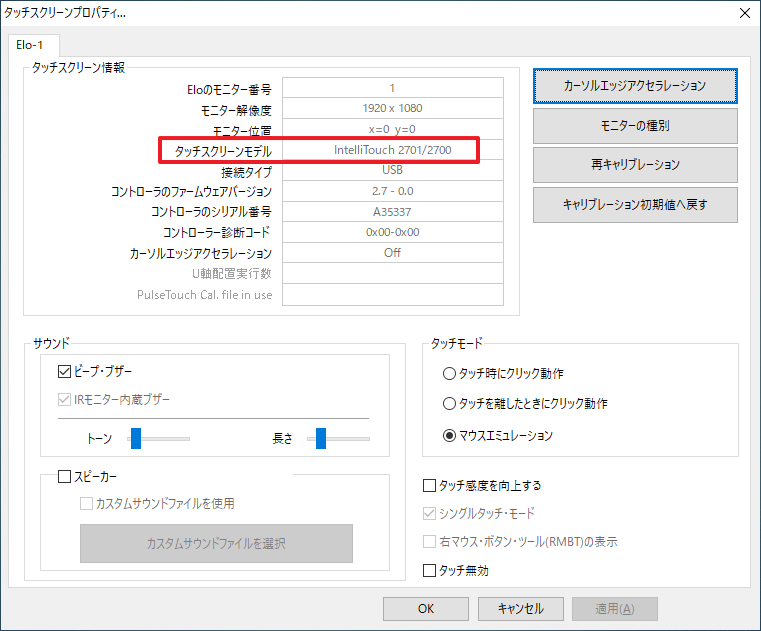This screenshot has height=631, width=761.
Task: Select タッチを離したときにクリック動作 radio option
Action: click(448, 404)
